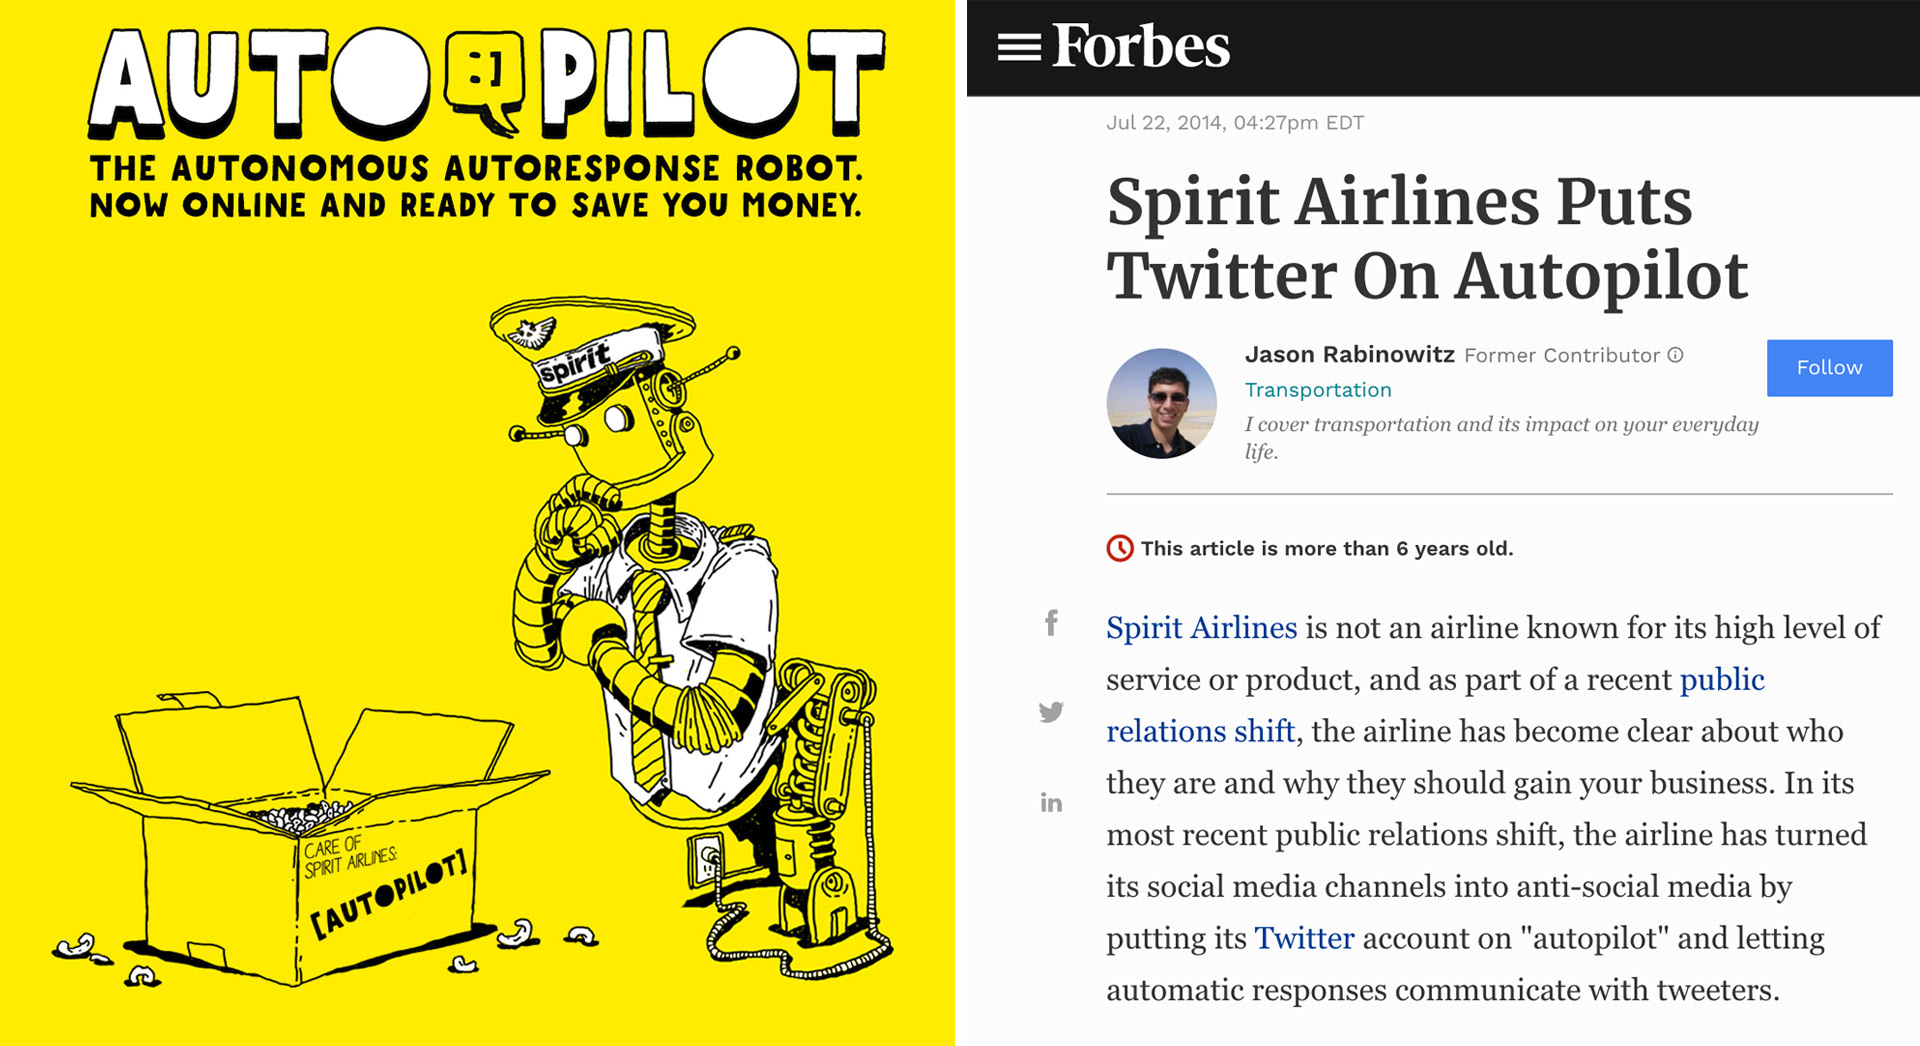This screenshot has height=1046, width=1920.
Task: Click the article headline text
Action: click(1428, 238)
